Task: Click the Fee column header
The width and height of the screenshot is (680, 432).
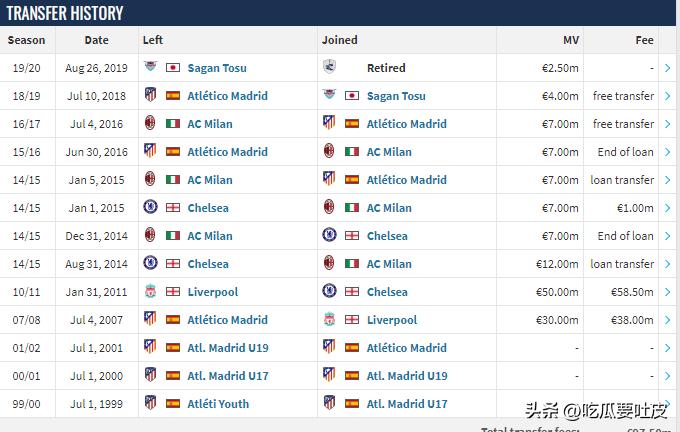Action: (x=644, y=40)
